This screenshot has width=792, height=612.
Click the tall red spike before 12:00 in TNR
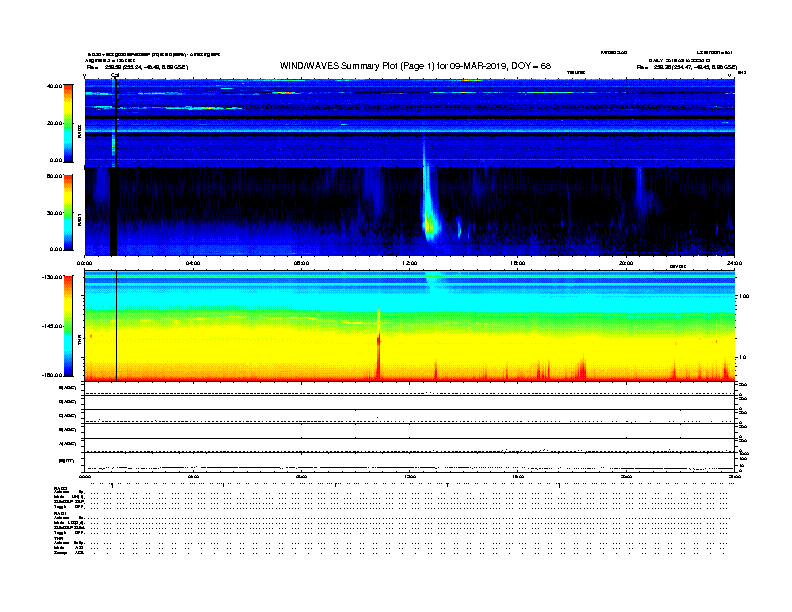(x=378, y=343)
